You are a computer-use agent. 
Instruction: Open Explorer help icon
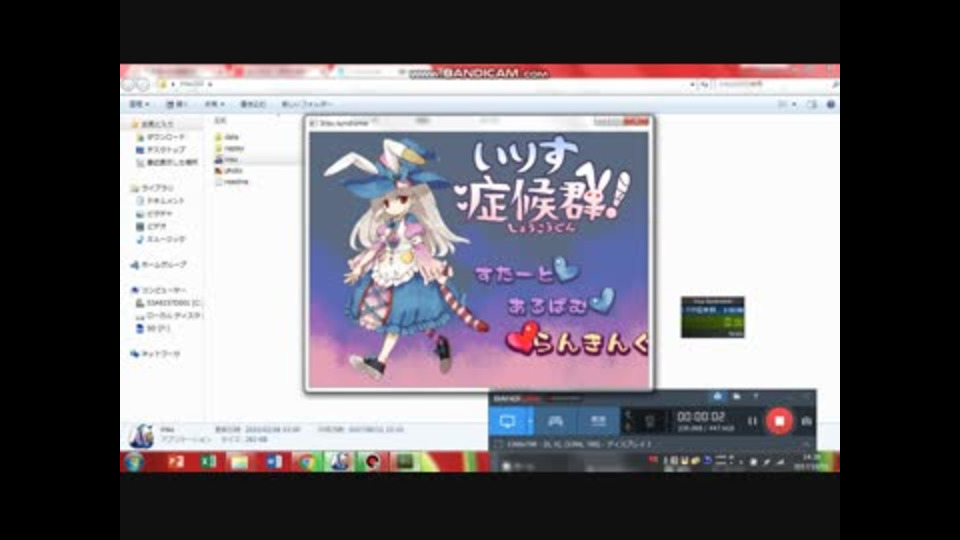click(831, 105)
